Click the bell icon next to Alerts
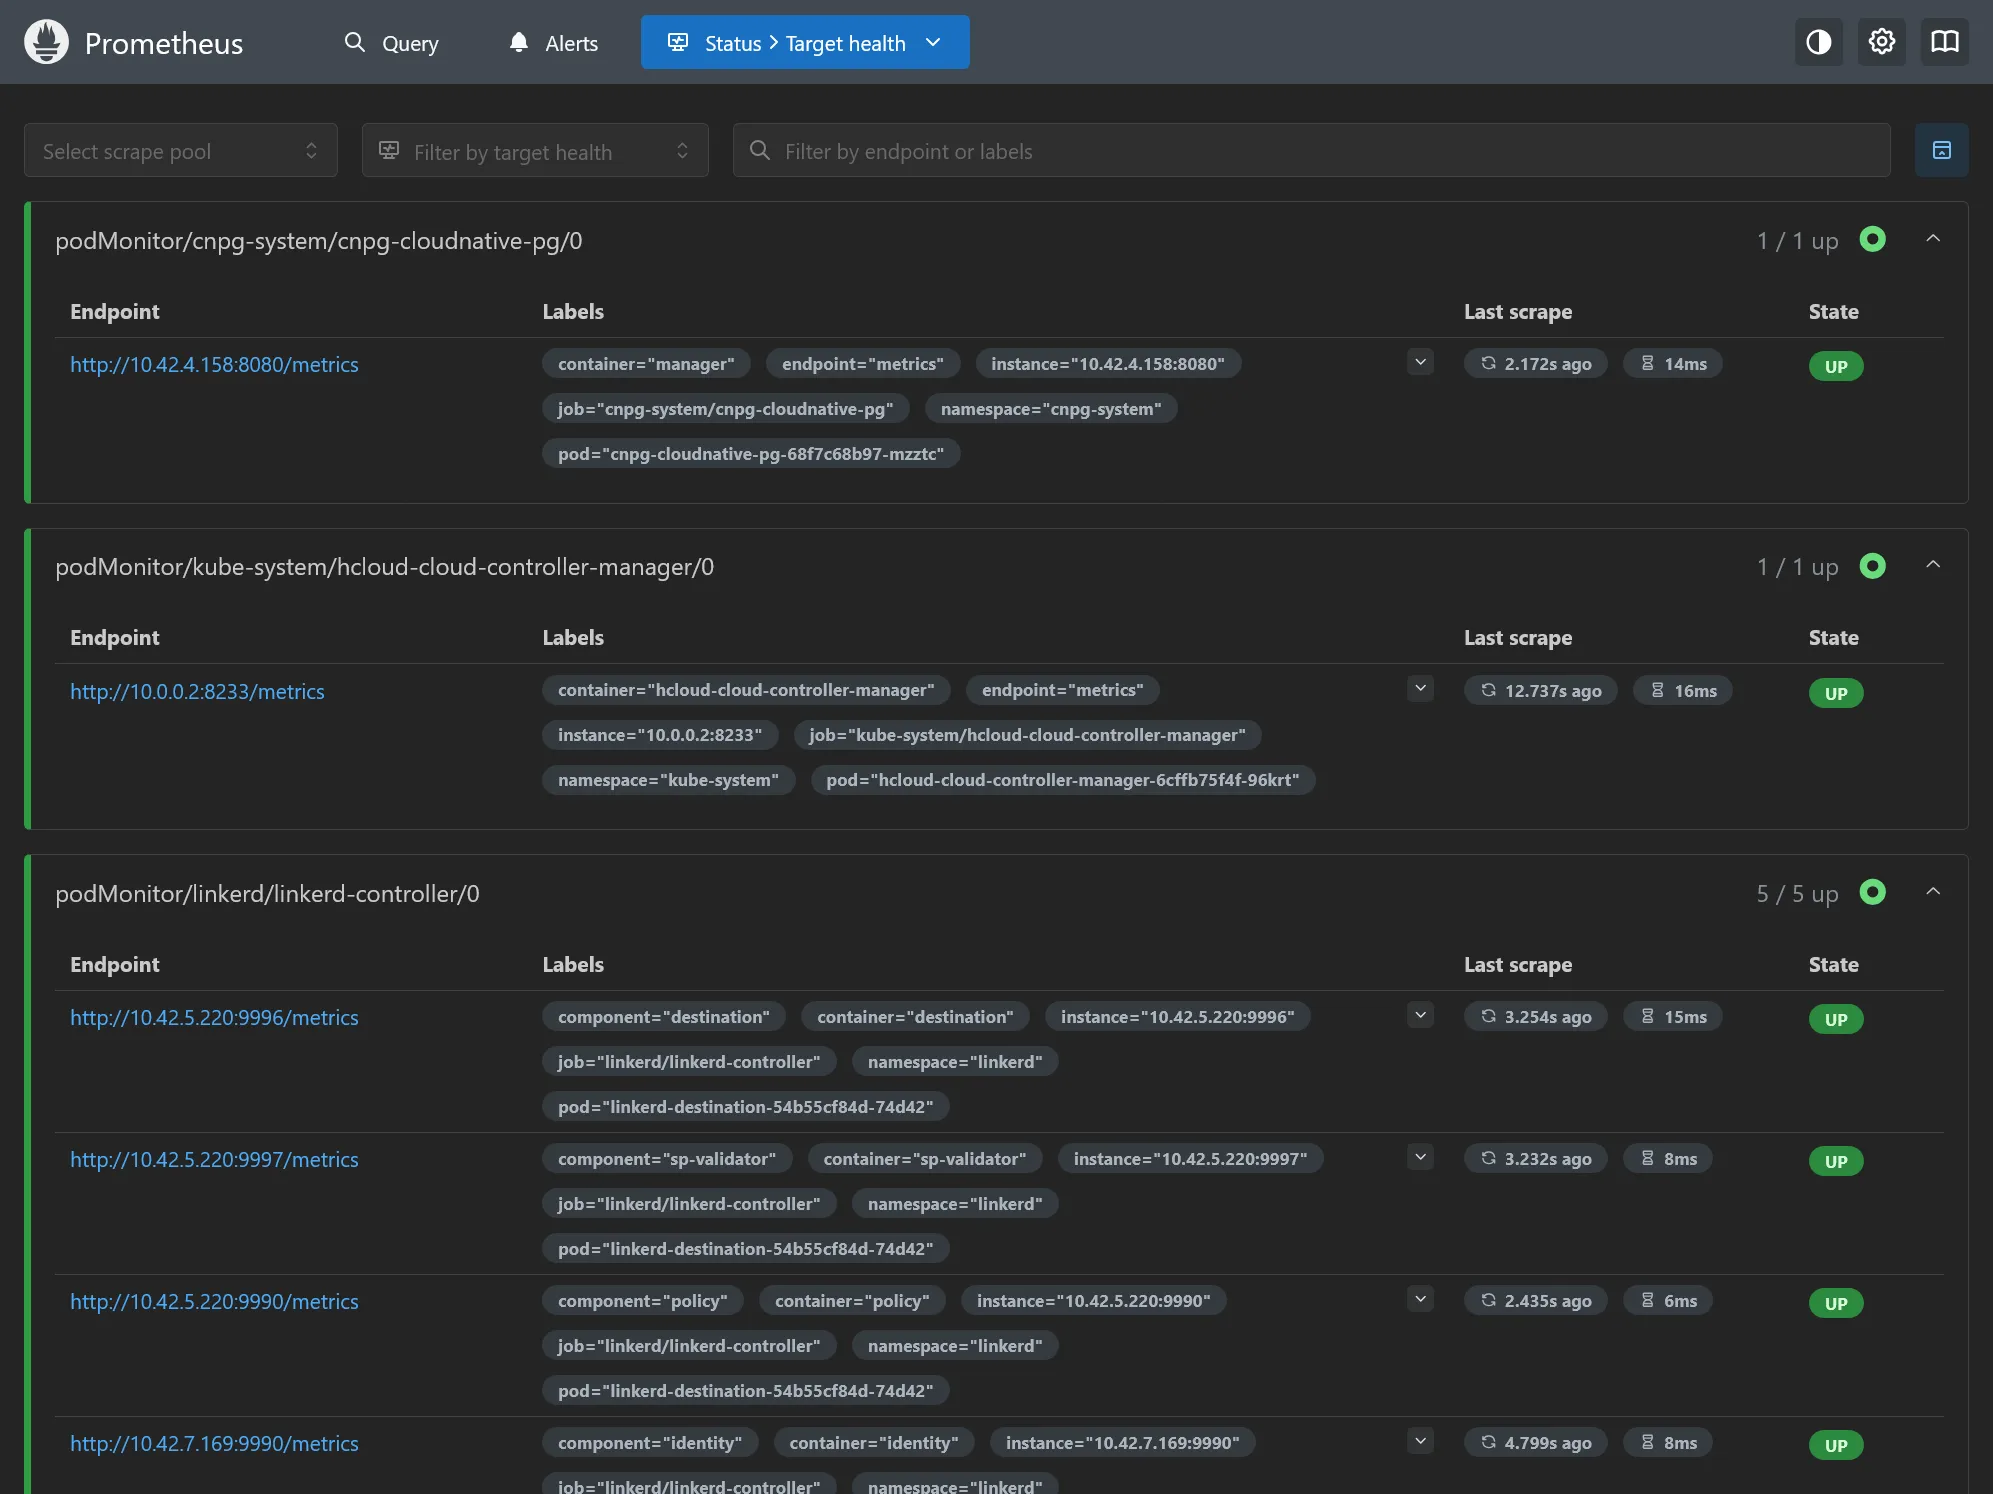Screen dimensions: 1993x1494 [x=518, y=43]
